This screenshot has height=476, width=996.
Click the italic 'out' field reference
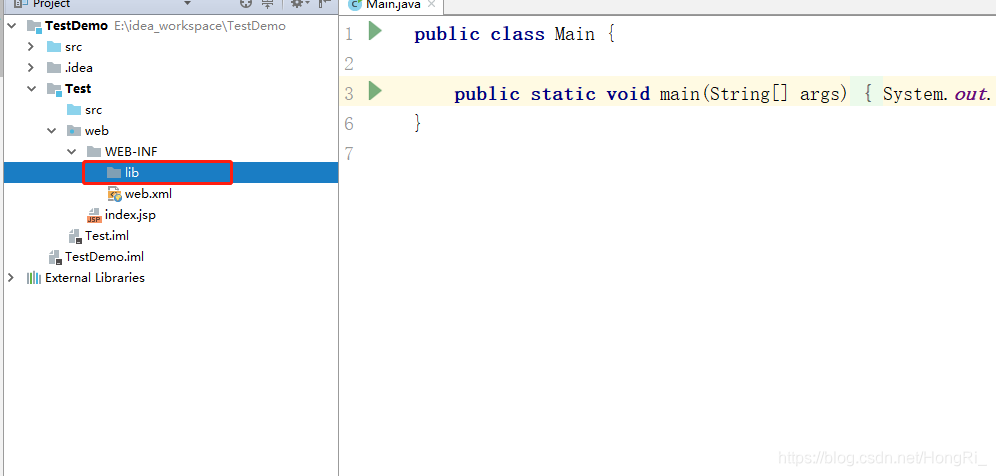pos(969,94)
